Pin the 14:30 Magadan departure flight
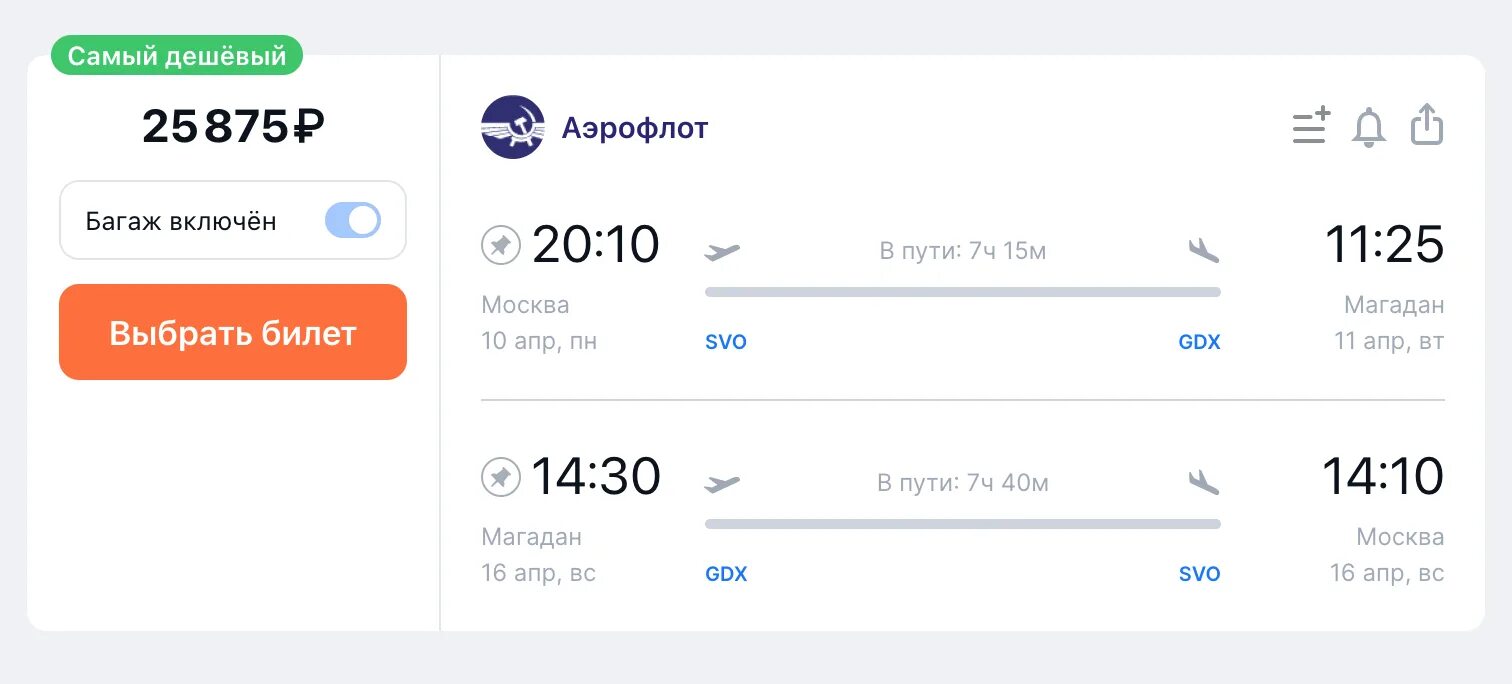 tap(501, 477)
